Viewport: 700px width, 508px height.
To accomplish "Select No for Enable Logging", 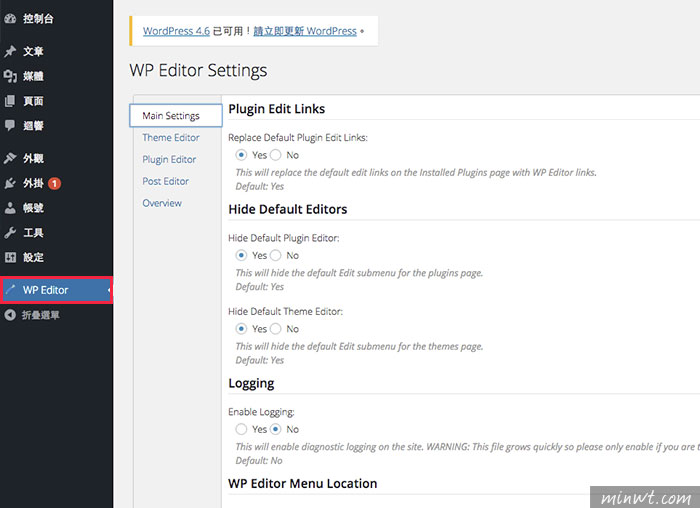I will pos(276,429).
